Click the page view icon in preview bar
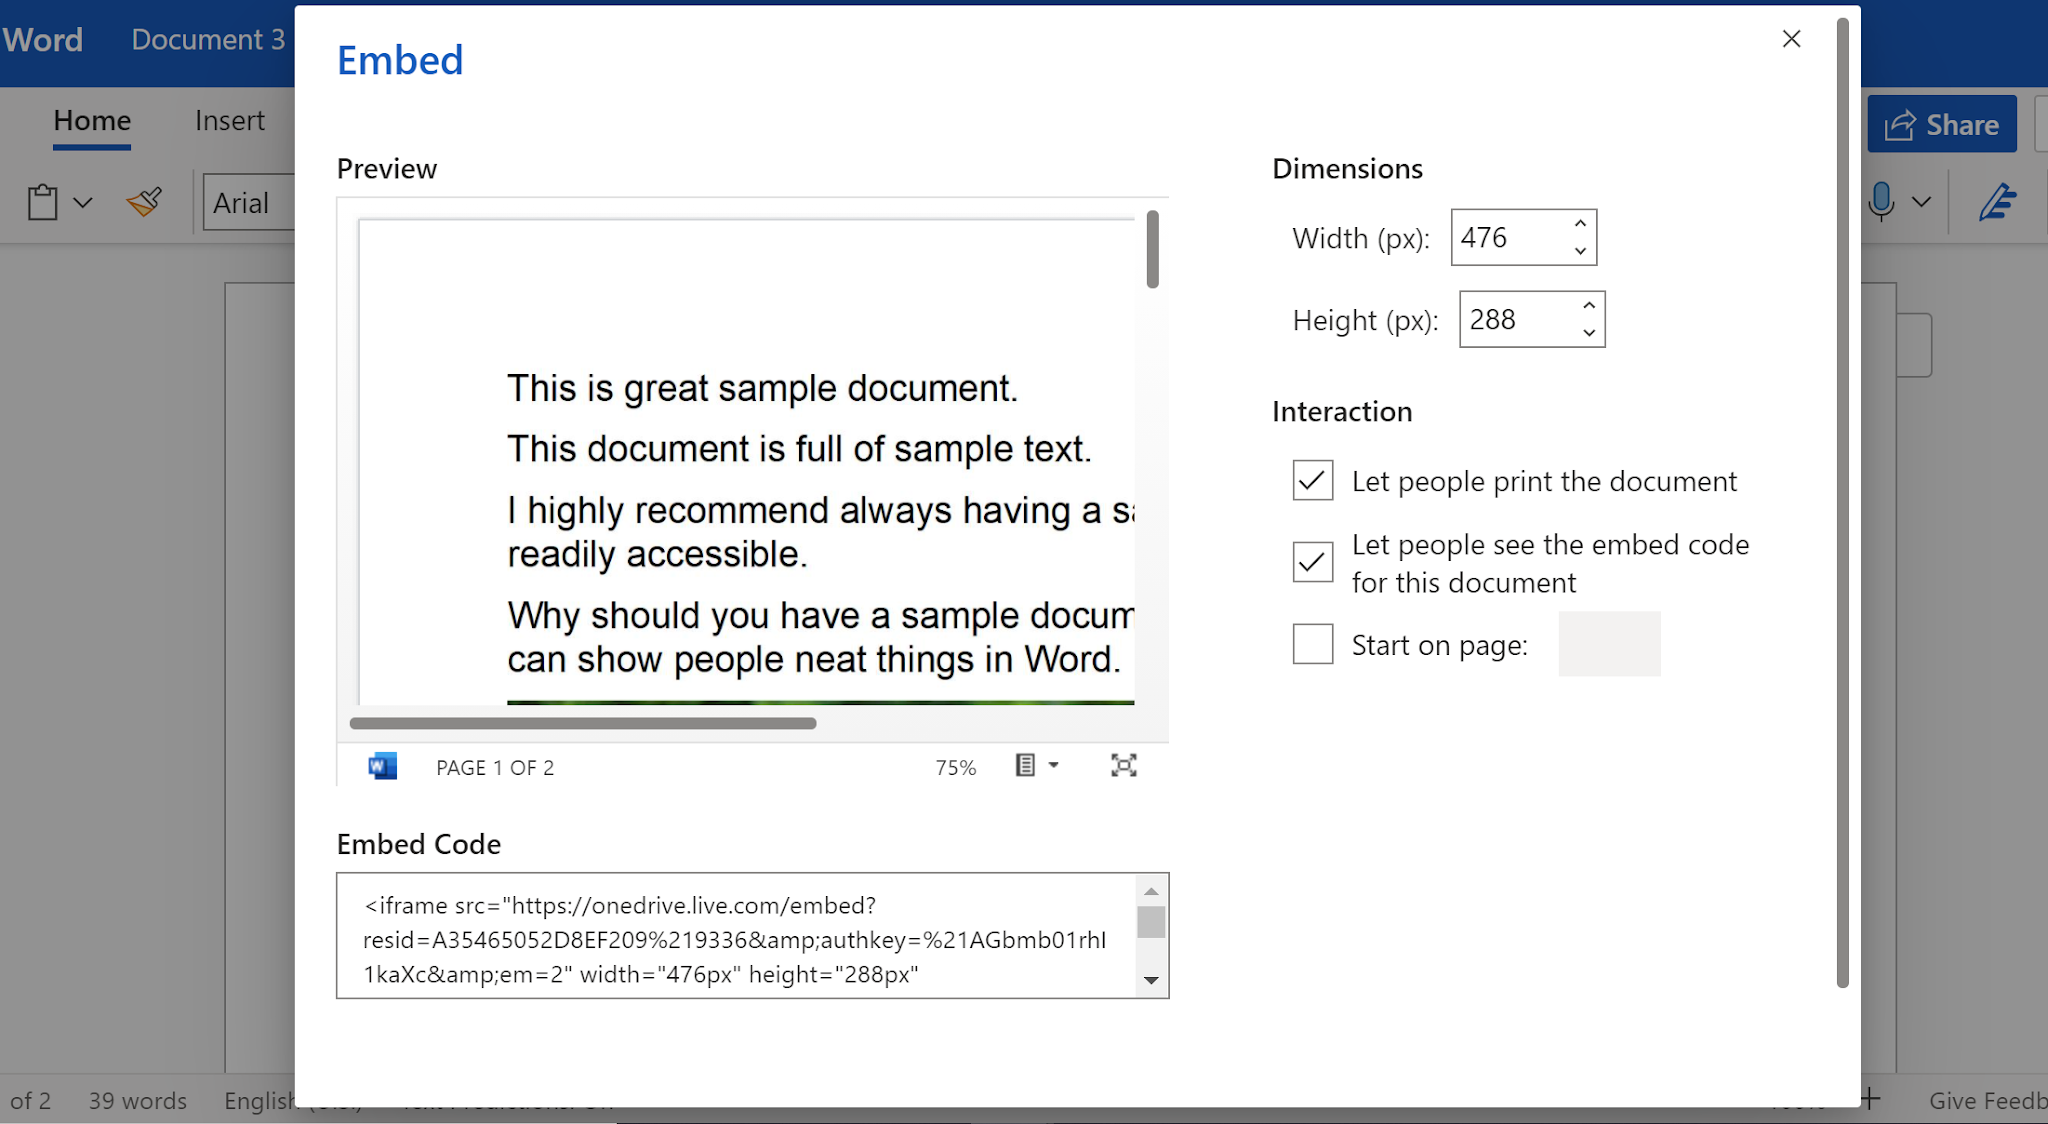 tap(1024, 765)
